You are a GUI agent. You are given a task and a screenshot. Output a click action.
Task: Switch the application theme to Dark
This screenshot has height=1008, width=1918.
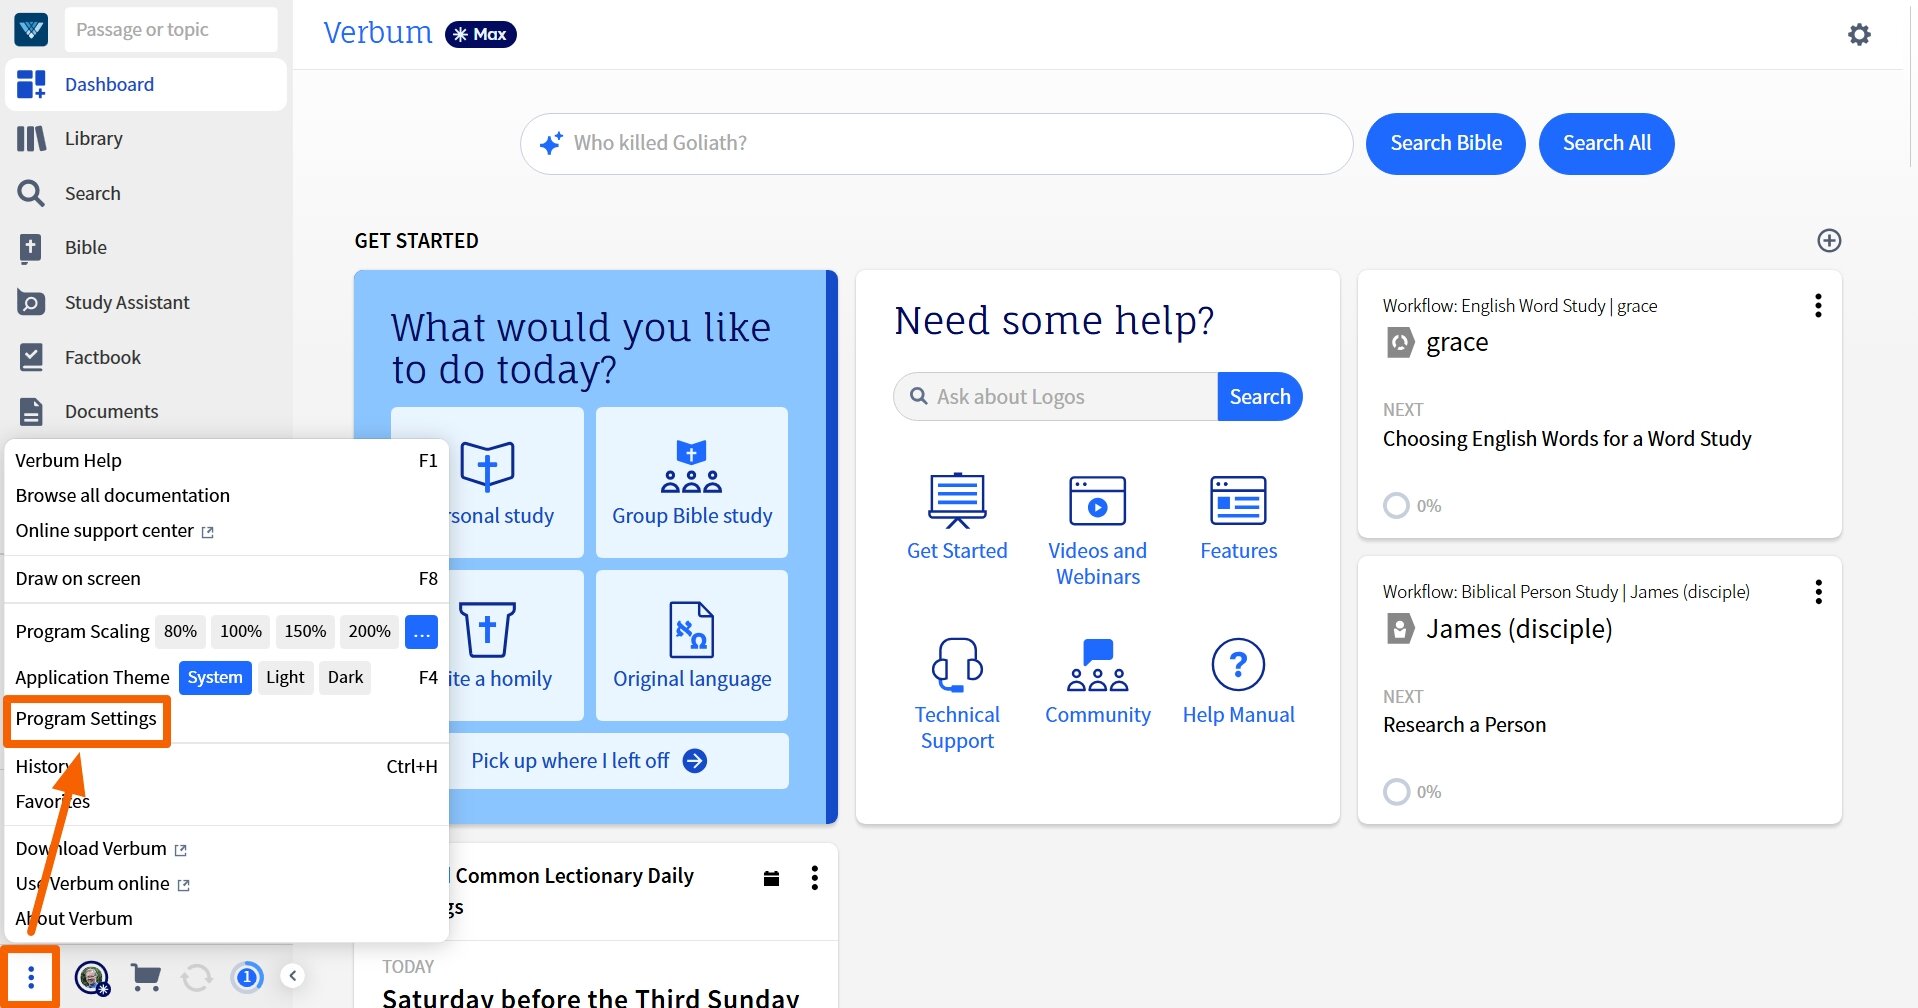(345, 677)
